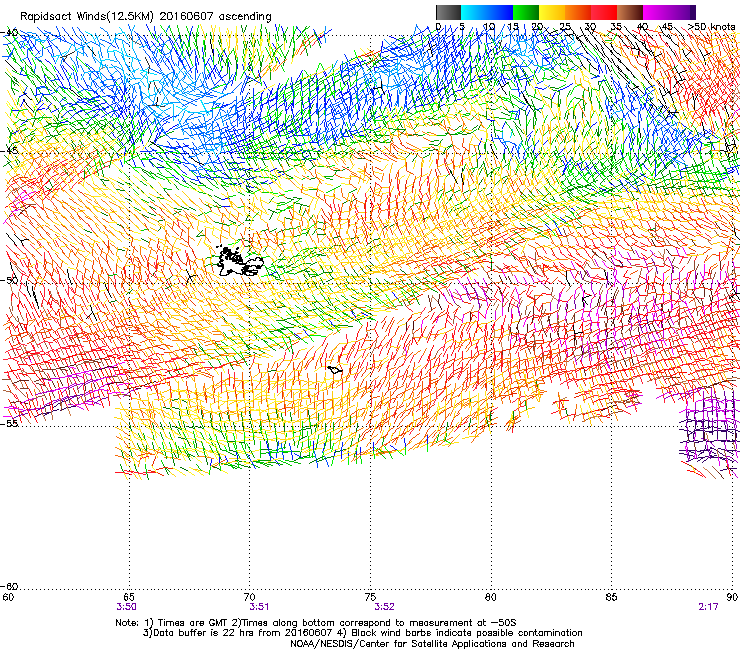This screenshot has width=740, height=650.
Task: Click the red 30-35 knots color segment
Action: 604,12
